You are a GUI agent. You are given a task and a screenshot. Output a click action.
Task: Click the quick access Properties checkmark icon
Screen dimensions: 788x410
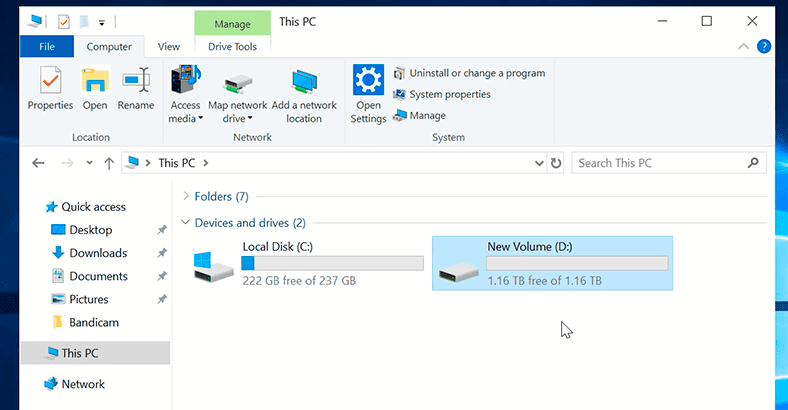(x=64, y=22)
